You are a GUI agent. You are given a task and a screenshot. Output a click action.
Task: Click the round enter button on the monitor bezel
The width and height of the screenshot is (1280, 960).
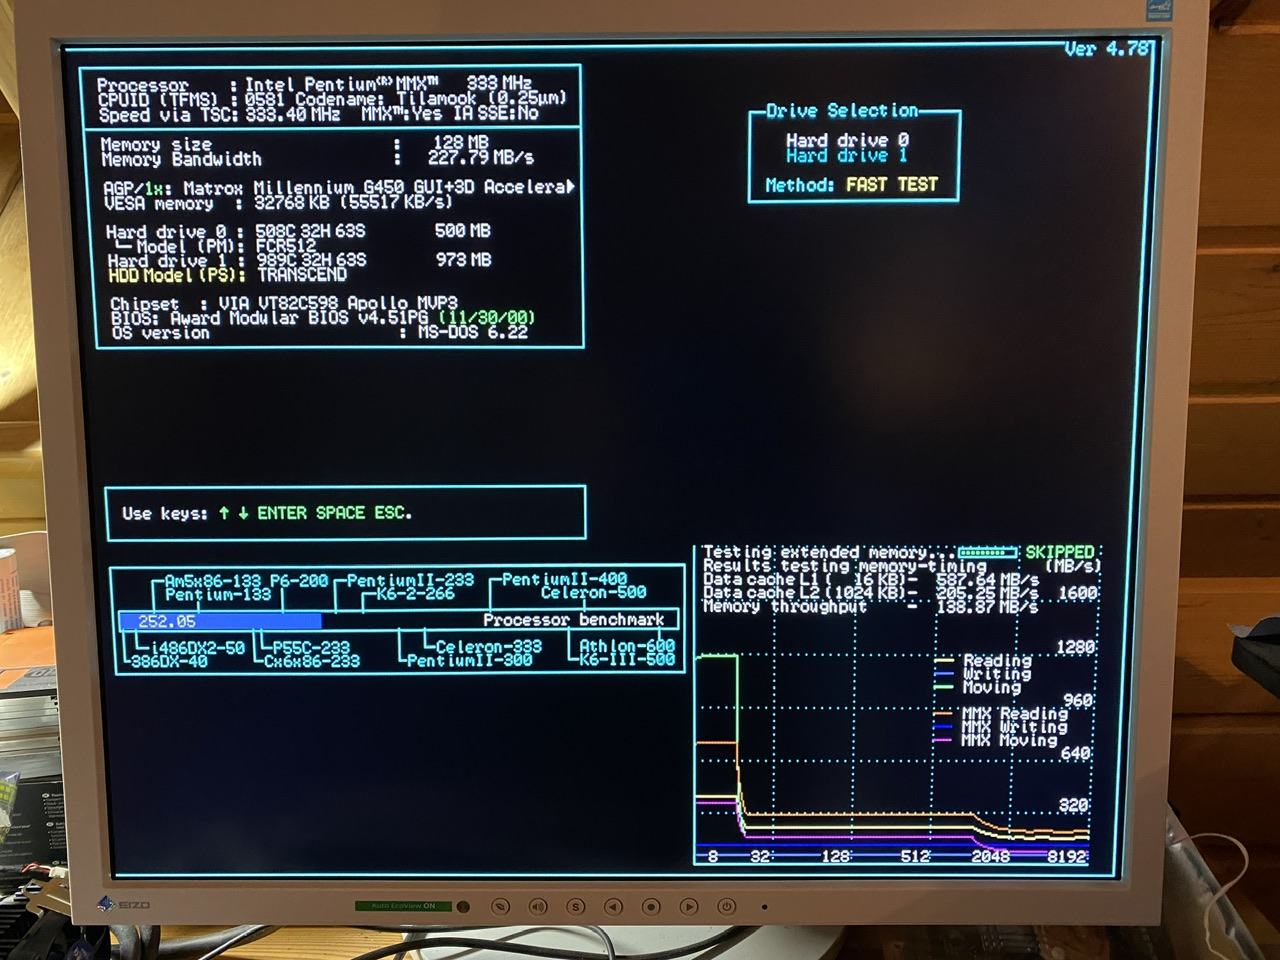pos(651,907)
